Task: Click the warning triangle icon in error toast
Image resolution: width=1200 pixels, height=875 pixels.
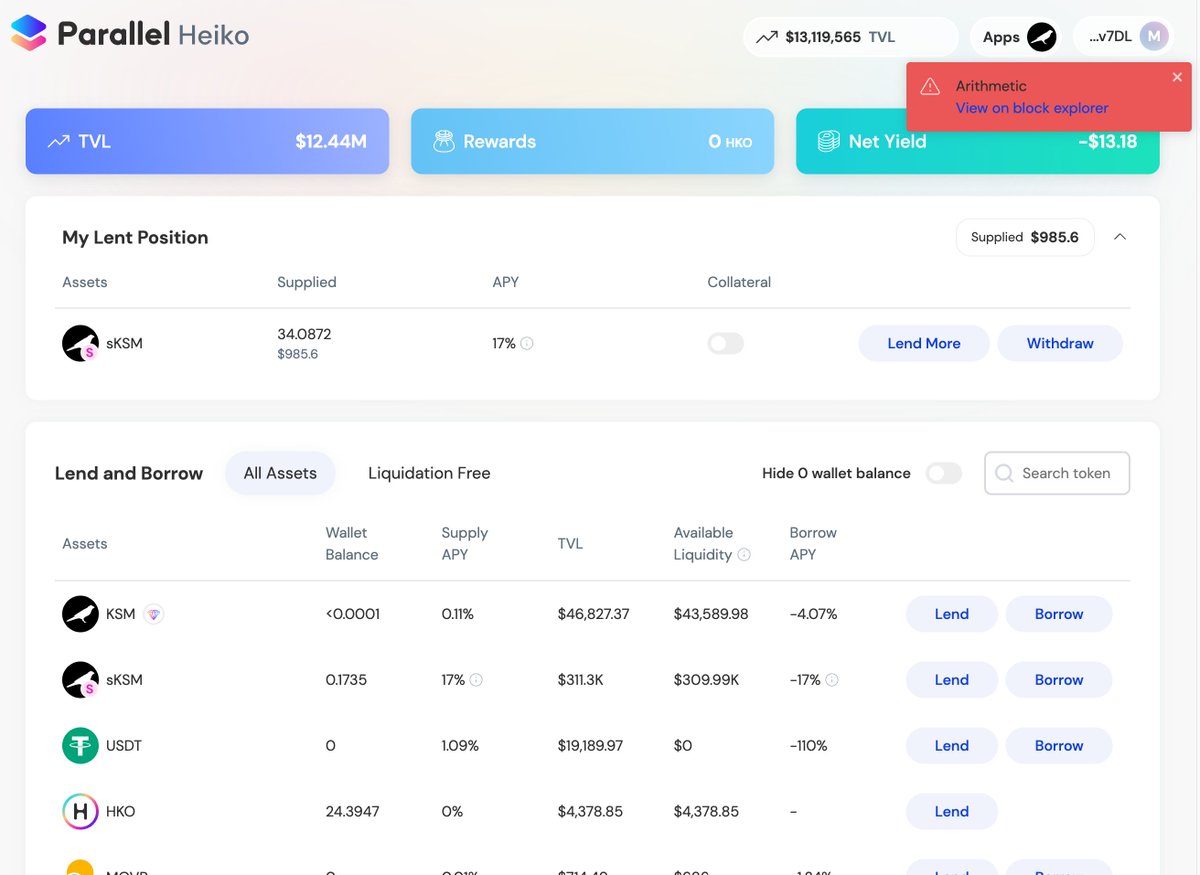Action: tap(930, 86)
